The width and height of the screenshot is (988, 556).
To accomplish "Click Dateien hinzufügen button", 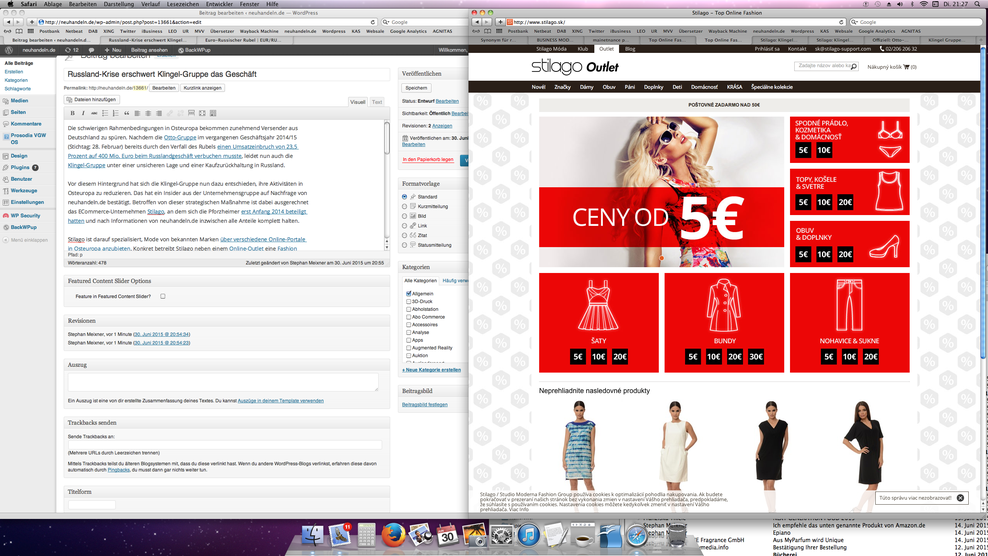I will [91, 100].
